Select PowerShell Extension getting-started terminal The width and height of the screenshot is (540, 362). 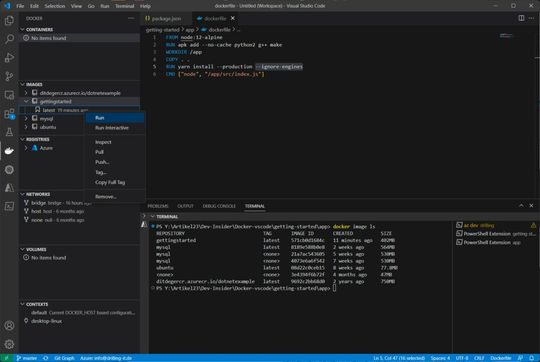[496, 234]
